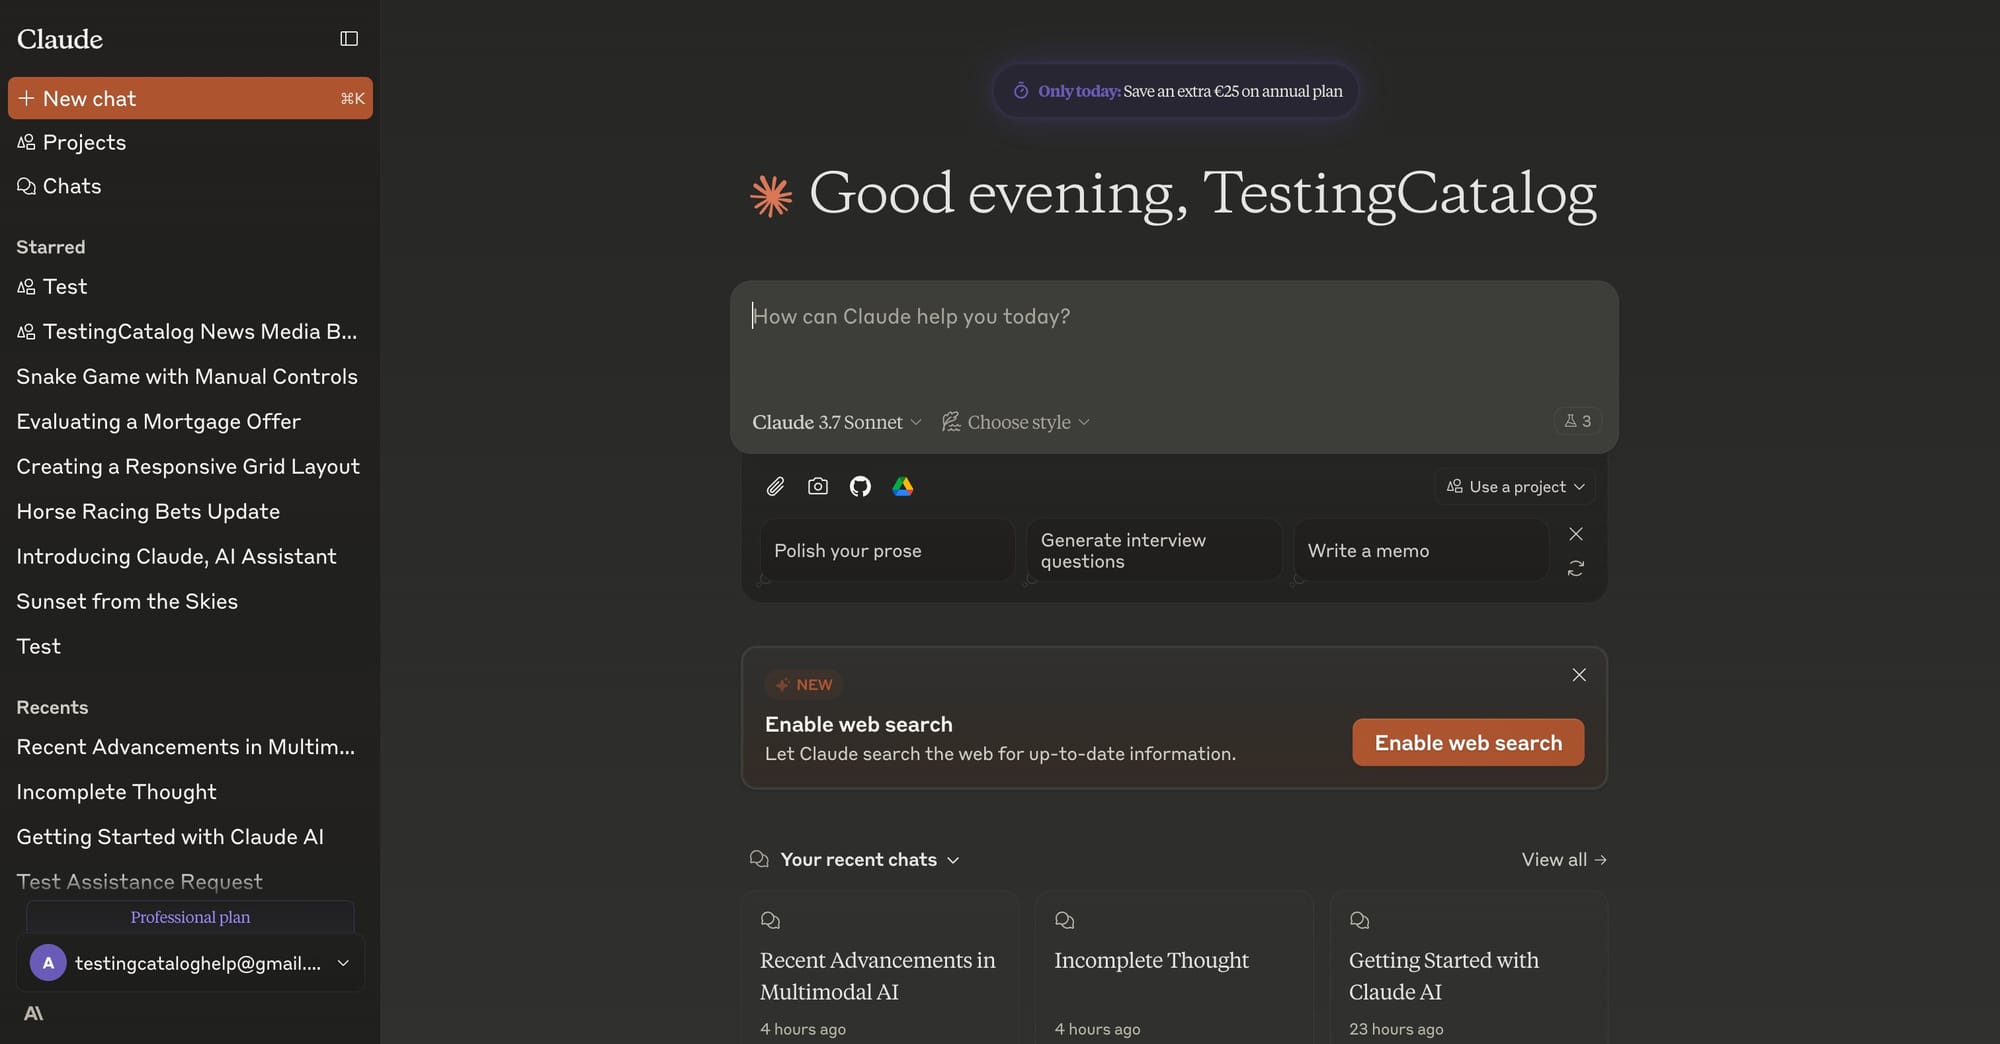Click the account avatar with letter A
Viewport: 2000px width, 1044px height.
(x=48, y=963)
